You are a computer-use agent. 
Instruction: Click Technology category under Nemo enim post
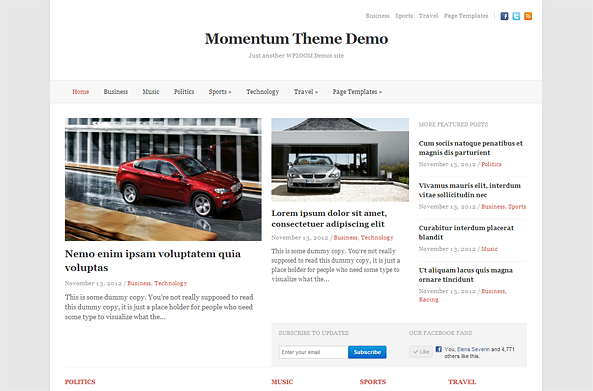click(x=171, y=283)
